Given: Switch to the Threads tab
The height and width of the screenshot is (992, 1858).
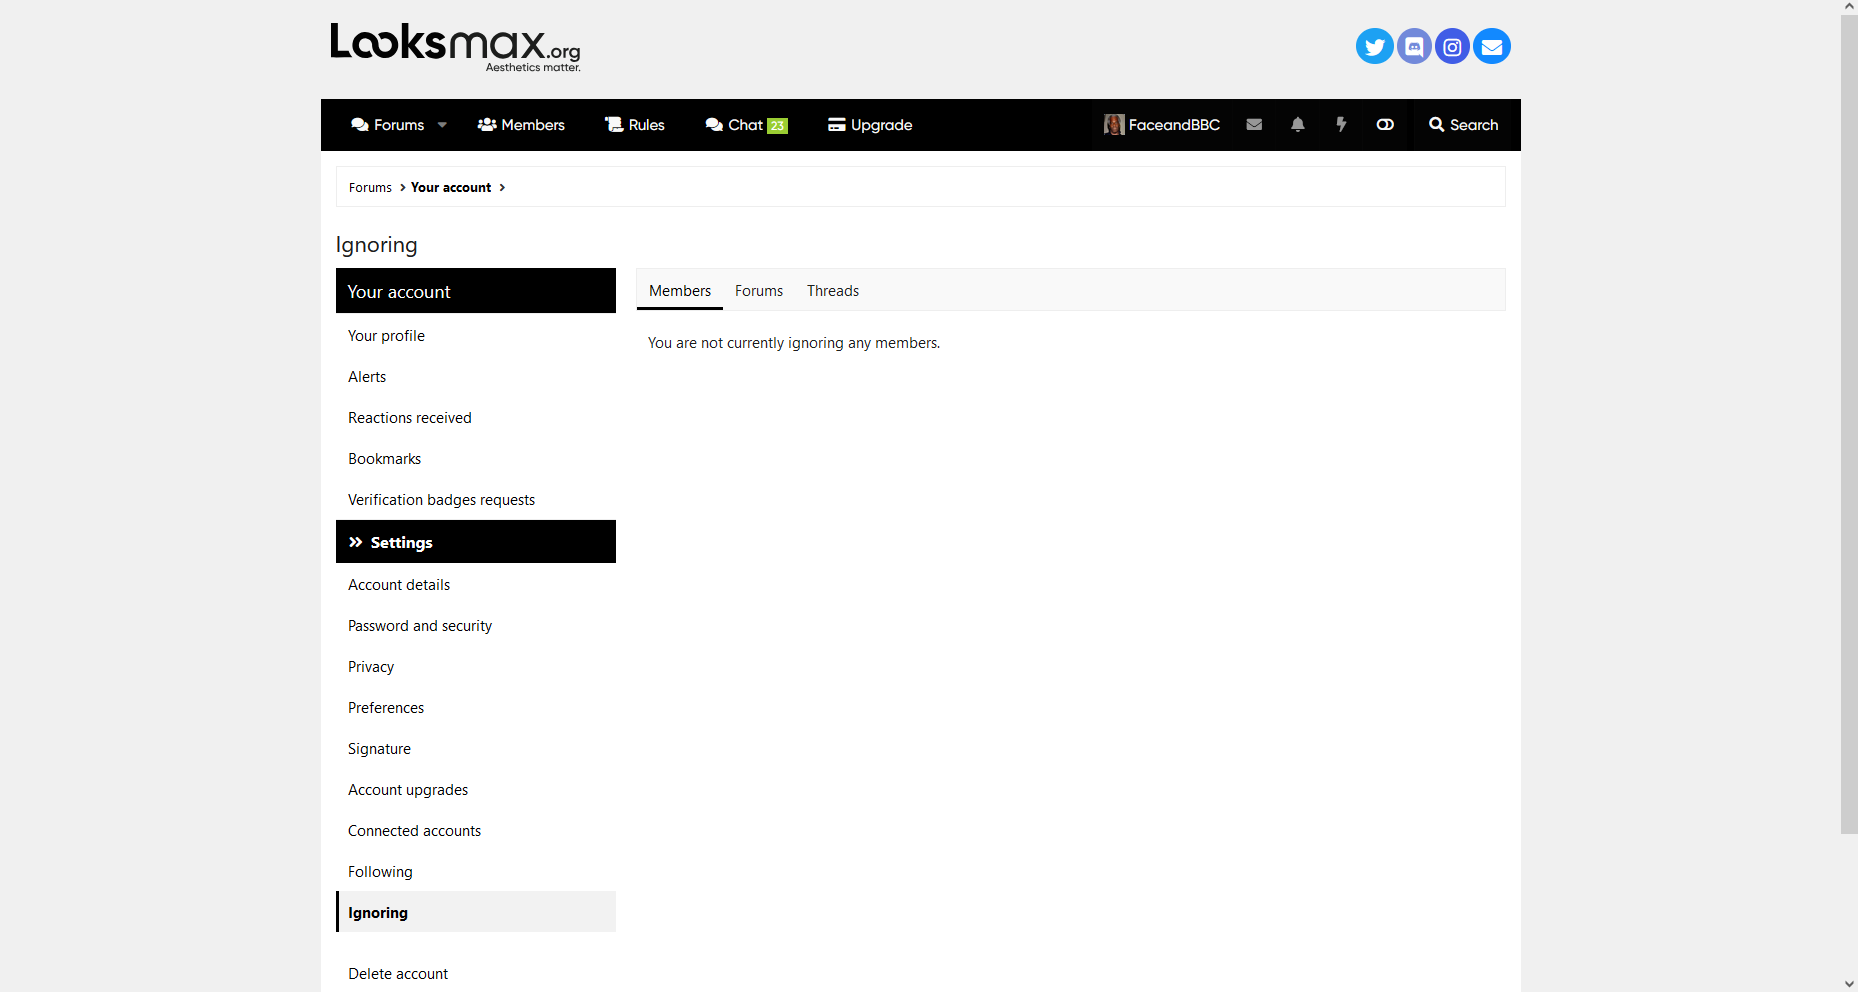Looking at the screenshot, I should [832, 291].
